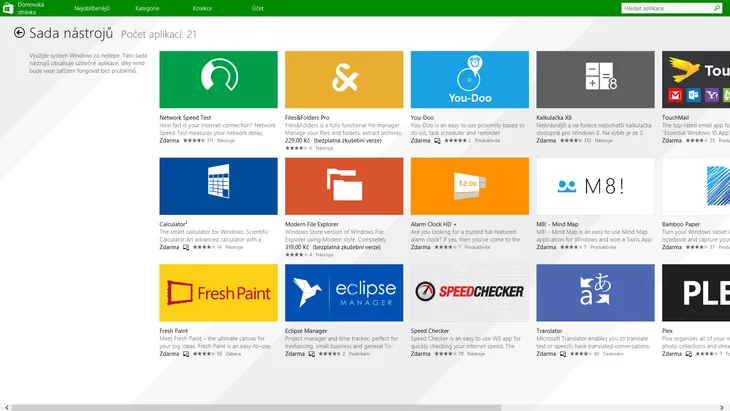Click the 319,00 Kč price text
This screenshot has width=730, height=411.
(297, 247)
